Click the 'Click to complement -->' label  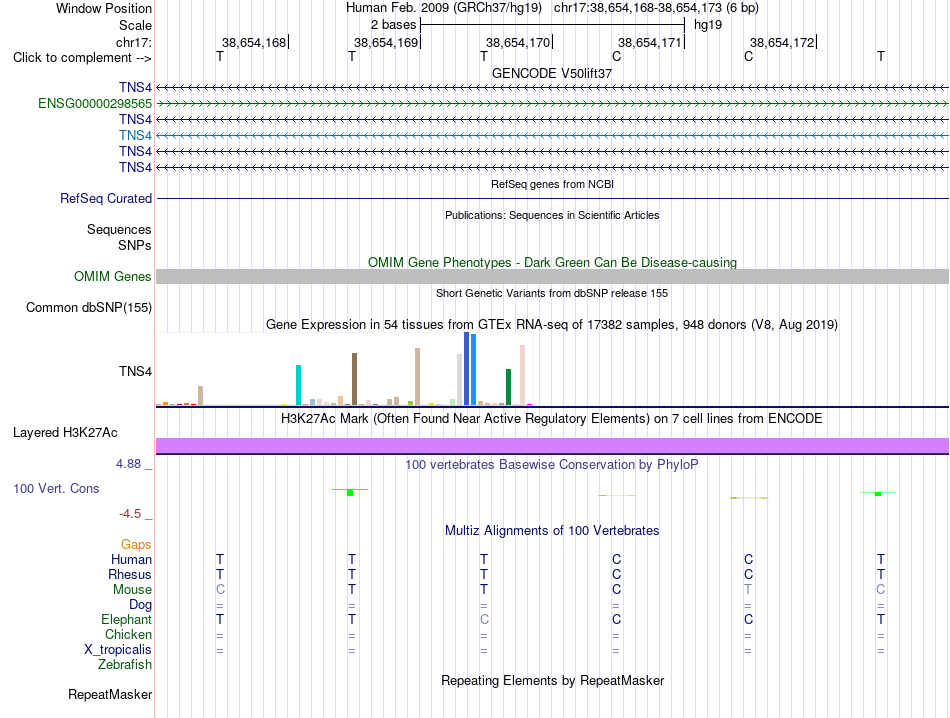pos(82,58)
